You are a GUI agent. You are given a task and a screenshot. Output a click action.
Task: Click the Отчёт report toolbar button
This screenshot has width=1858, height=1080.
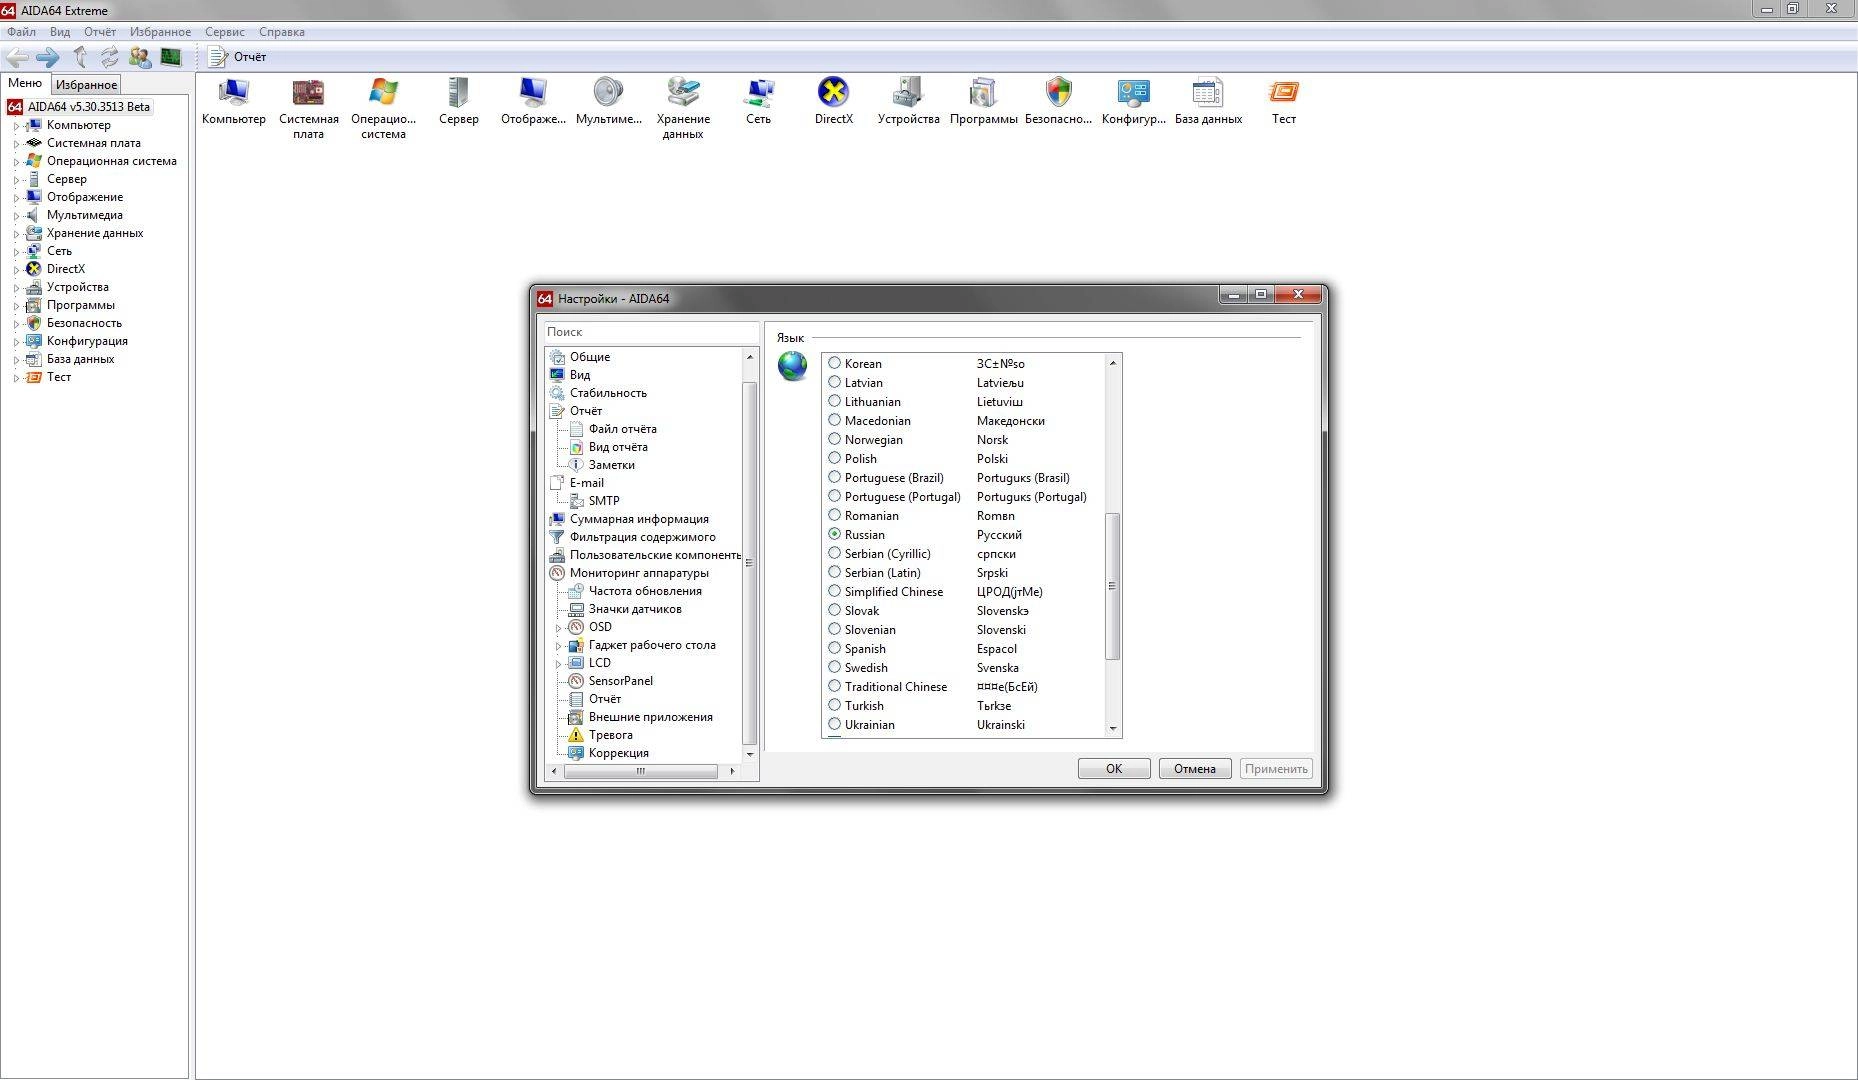238,57
